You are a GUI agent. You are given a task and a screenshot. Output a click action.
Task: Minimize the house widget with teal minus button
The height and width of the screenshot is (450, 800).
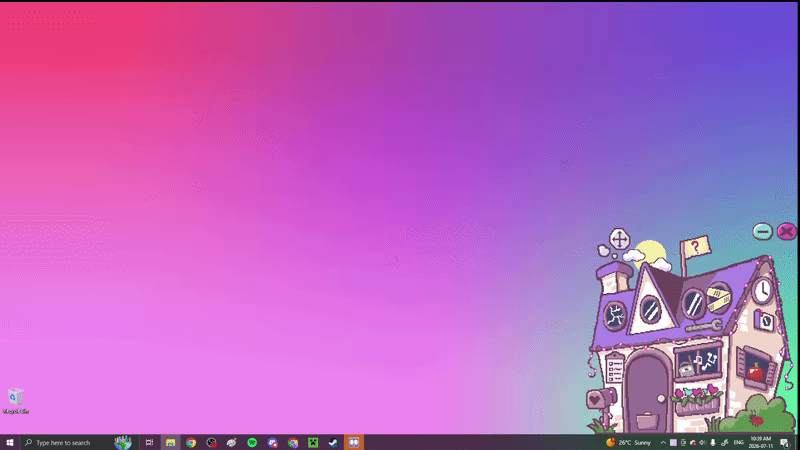pos(763,232)
